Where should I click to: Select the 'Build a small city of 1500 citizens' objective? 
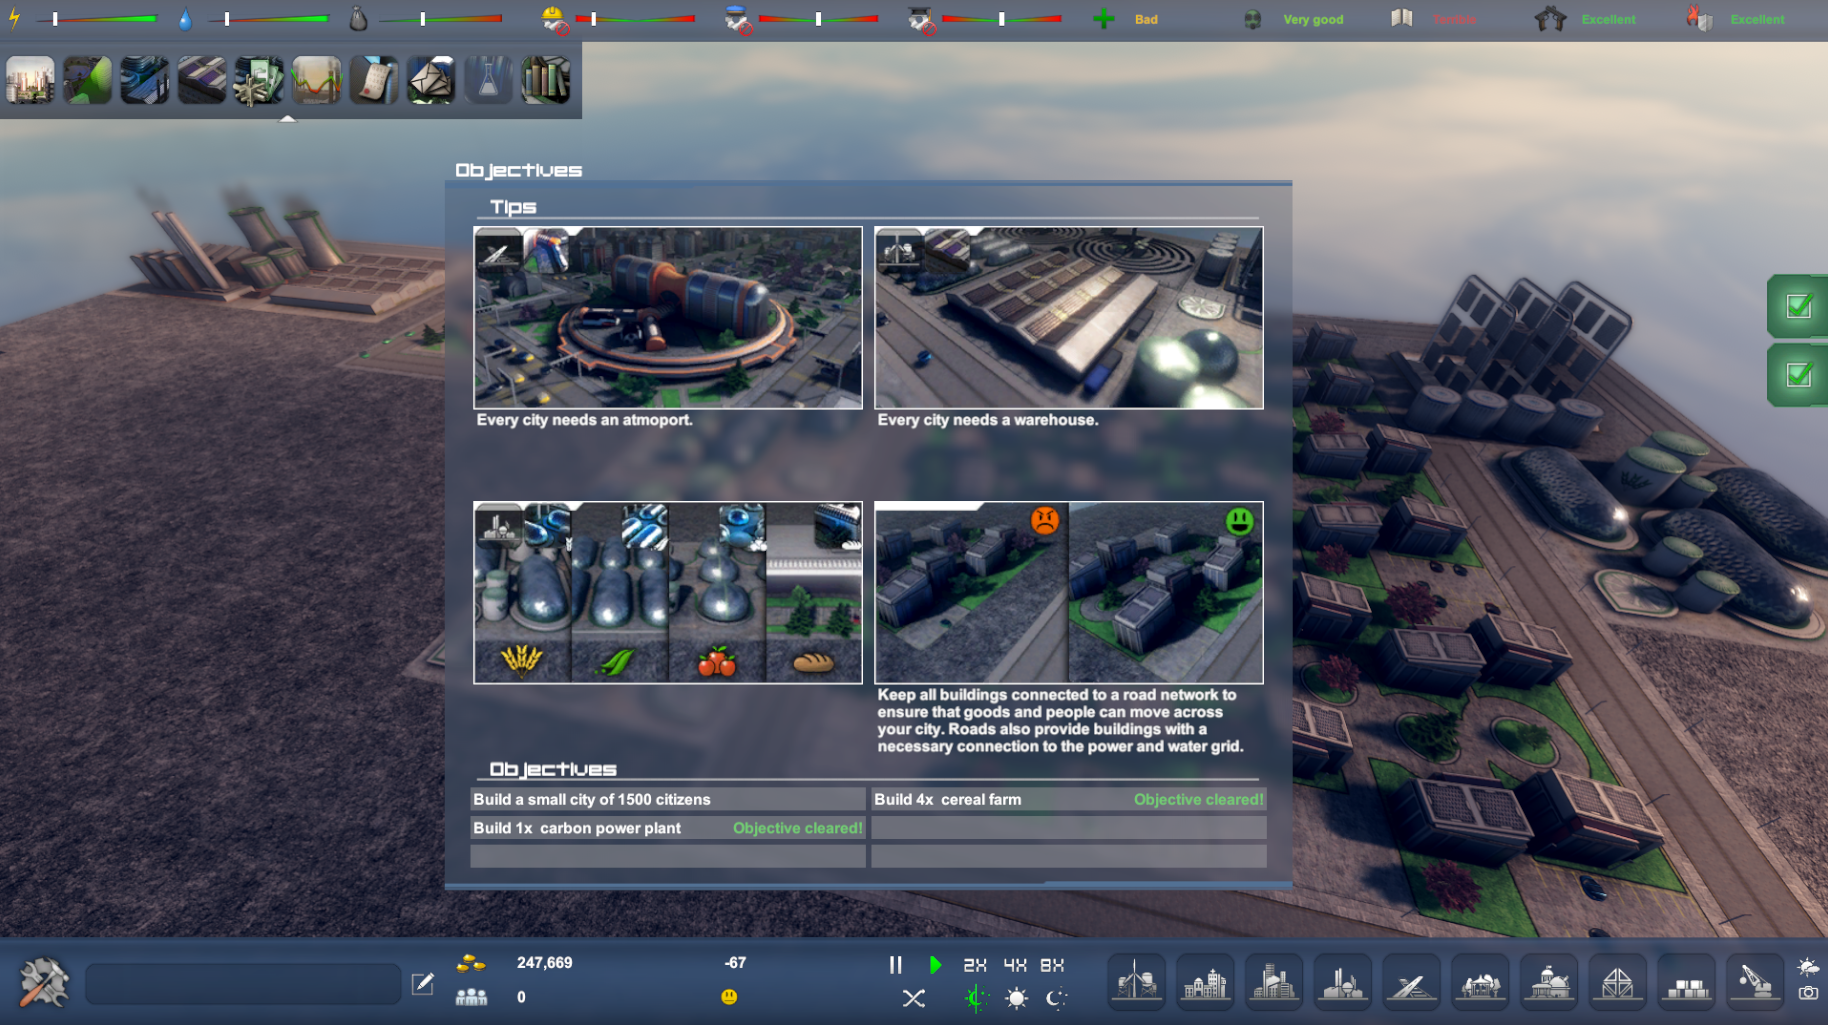click(x=668, y=799)
